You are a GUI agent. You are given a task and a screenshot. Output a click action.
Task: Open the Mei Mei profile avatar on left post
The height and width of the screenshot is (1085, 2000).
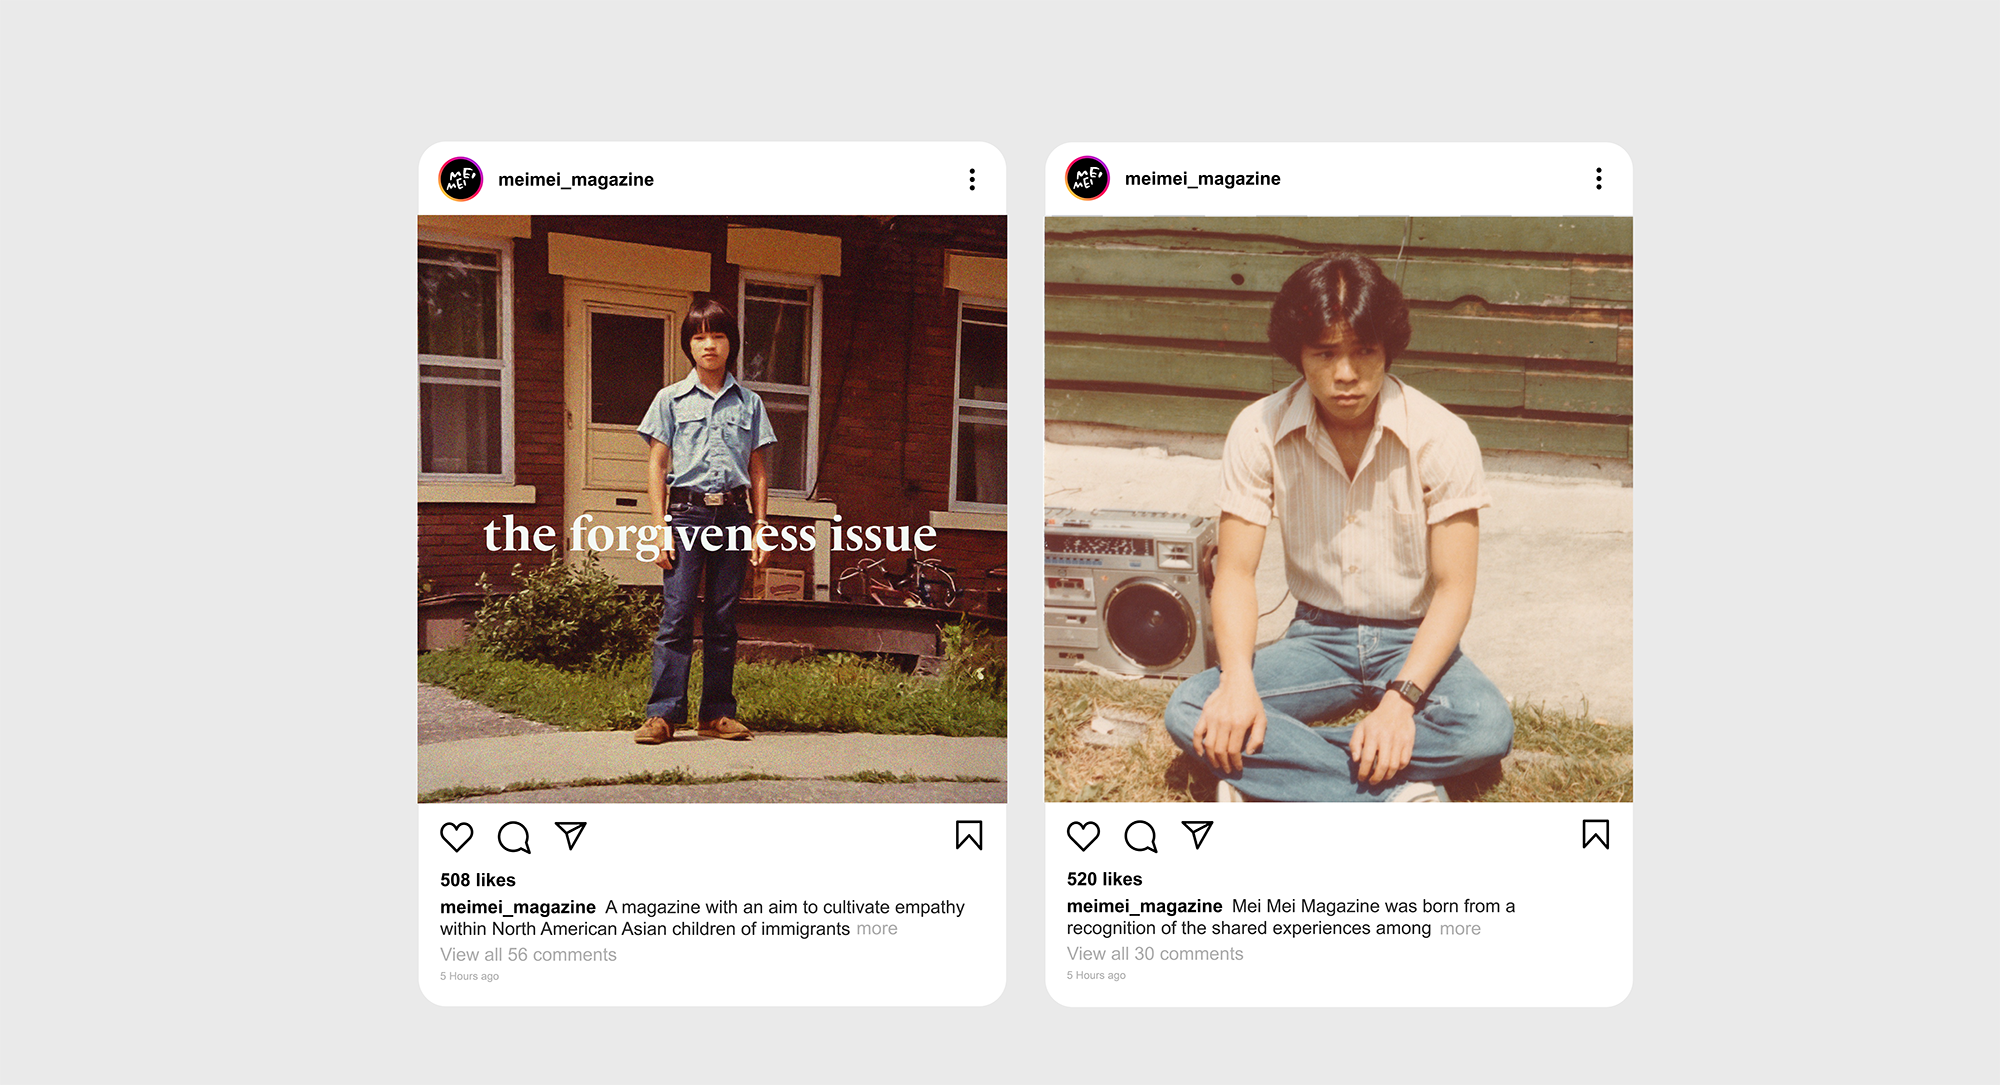461,179
